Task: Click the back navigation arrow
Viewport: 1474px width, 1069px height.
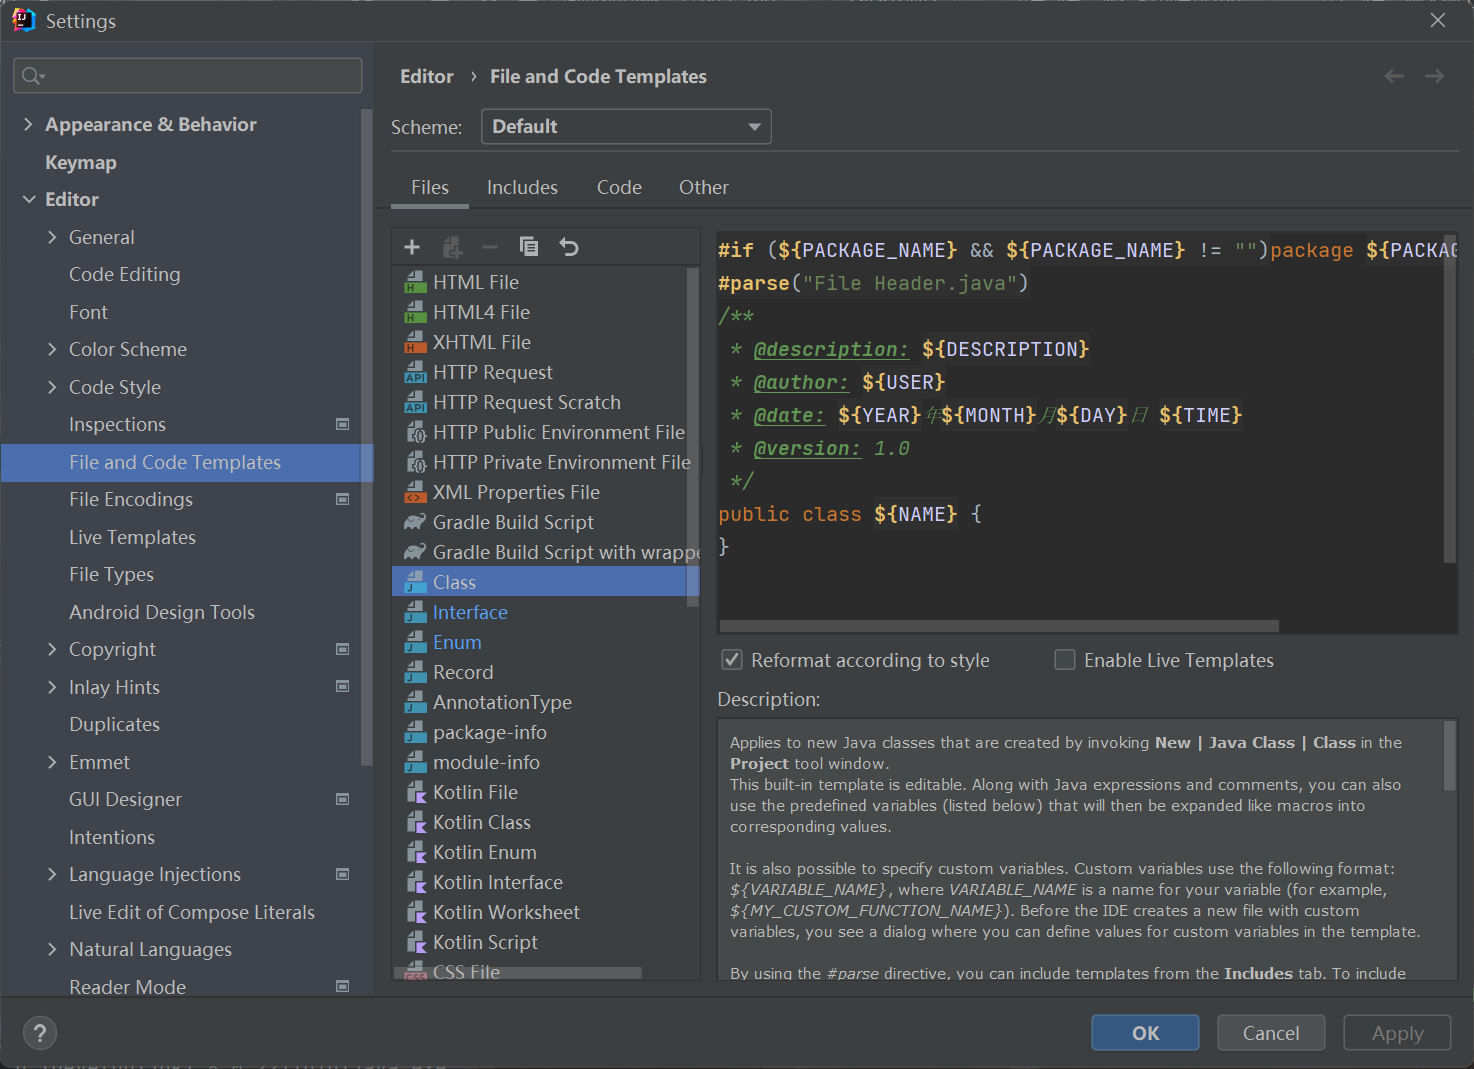Action: [1394, 77]
